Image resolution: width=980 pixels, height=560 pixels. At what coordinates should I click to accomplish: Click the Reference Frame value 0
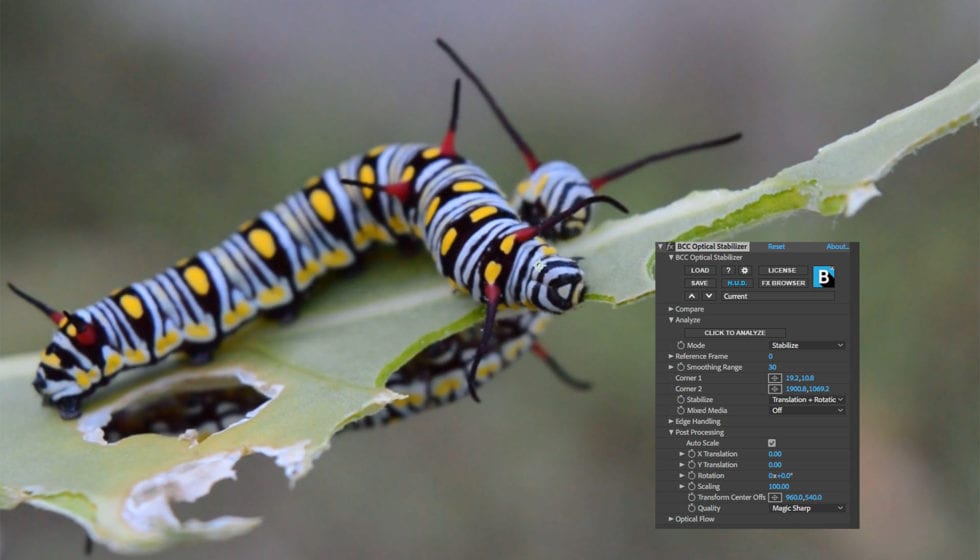pos(771,356)
